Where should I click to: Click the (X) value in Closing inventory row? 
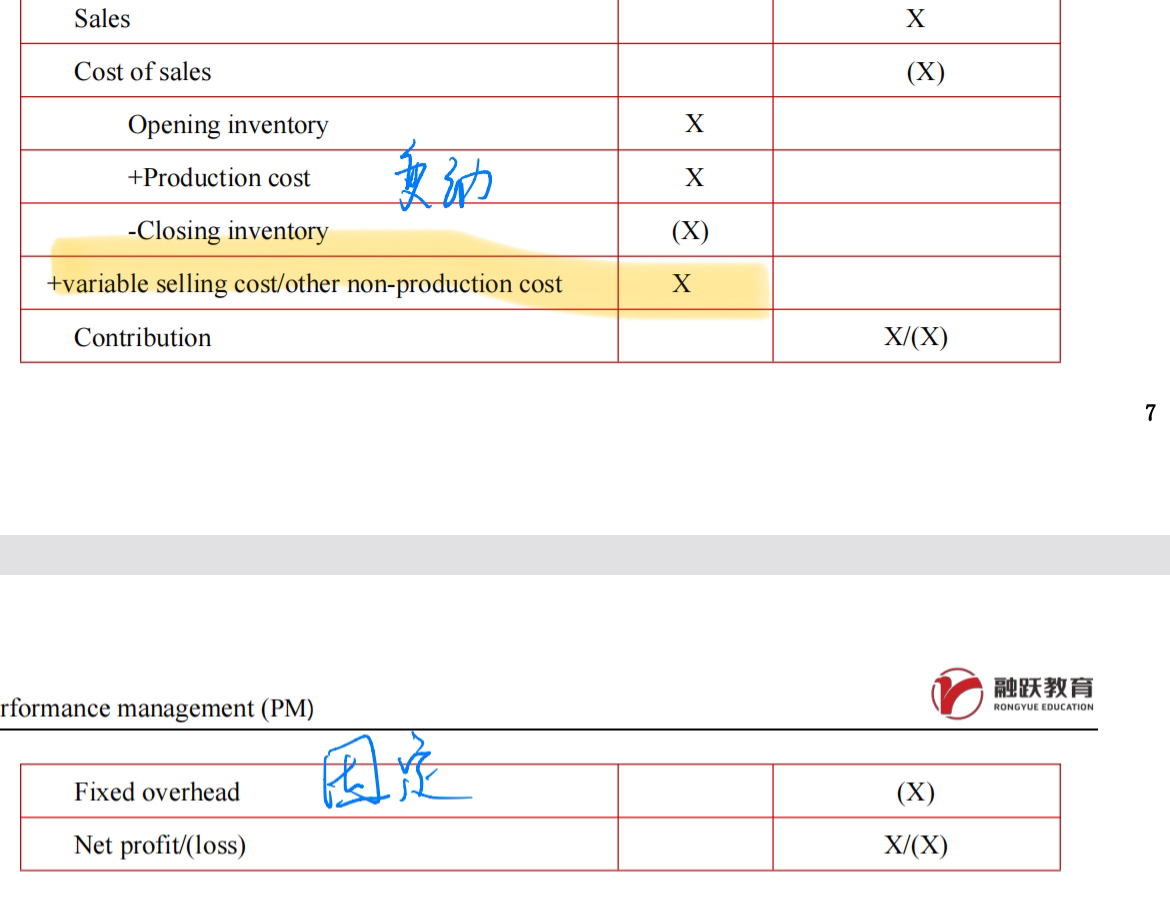690,231
